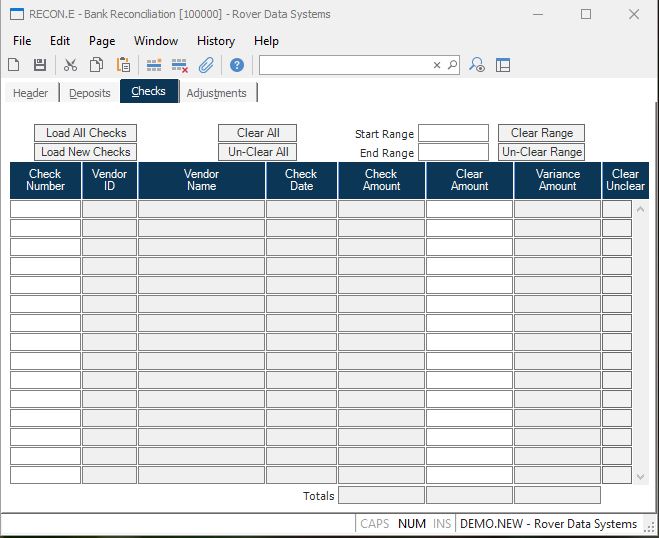Screen dimensions: 659x538
Task: Click the magnifier icon in search box
Action: coord(452,65)
